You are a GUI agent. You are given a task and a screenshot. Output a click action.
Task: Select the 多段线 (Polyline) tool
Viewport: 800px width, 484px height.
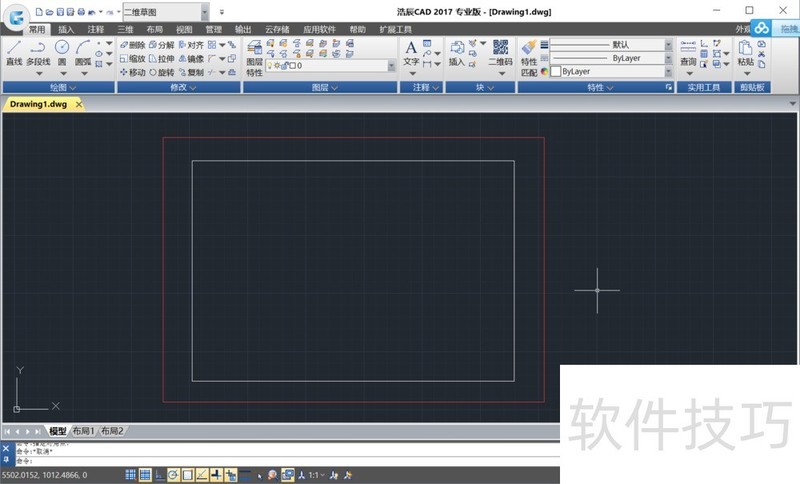tap(38, 53)
